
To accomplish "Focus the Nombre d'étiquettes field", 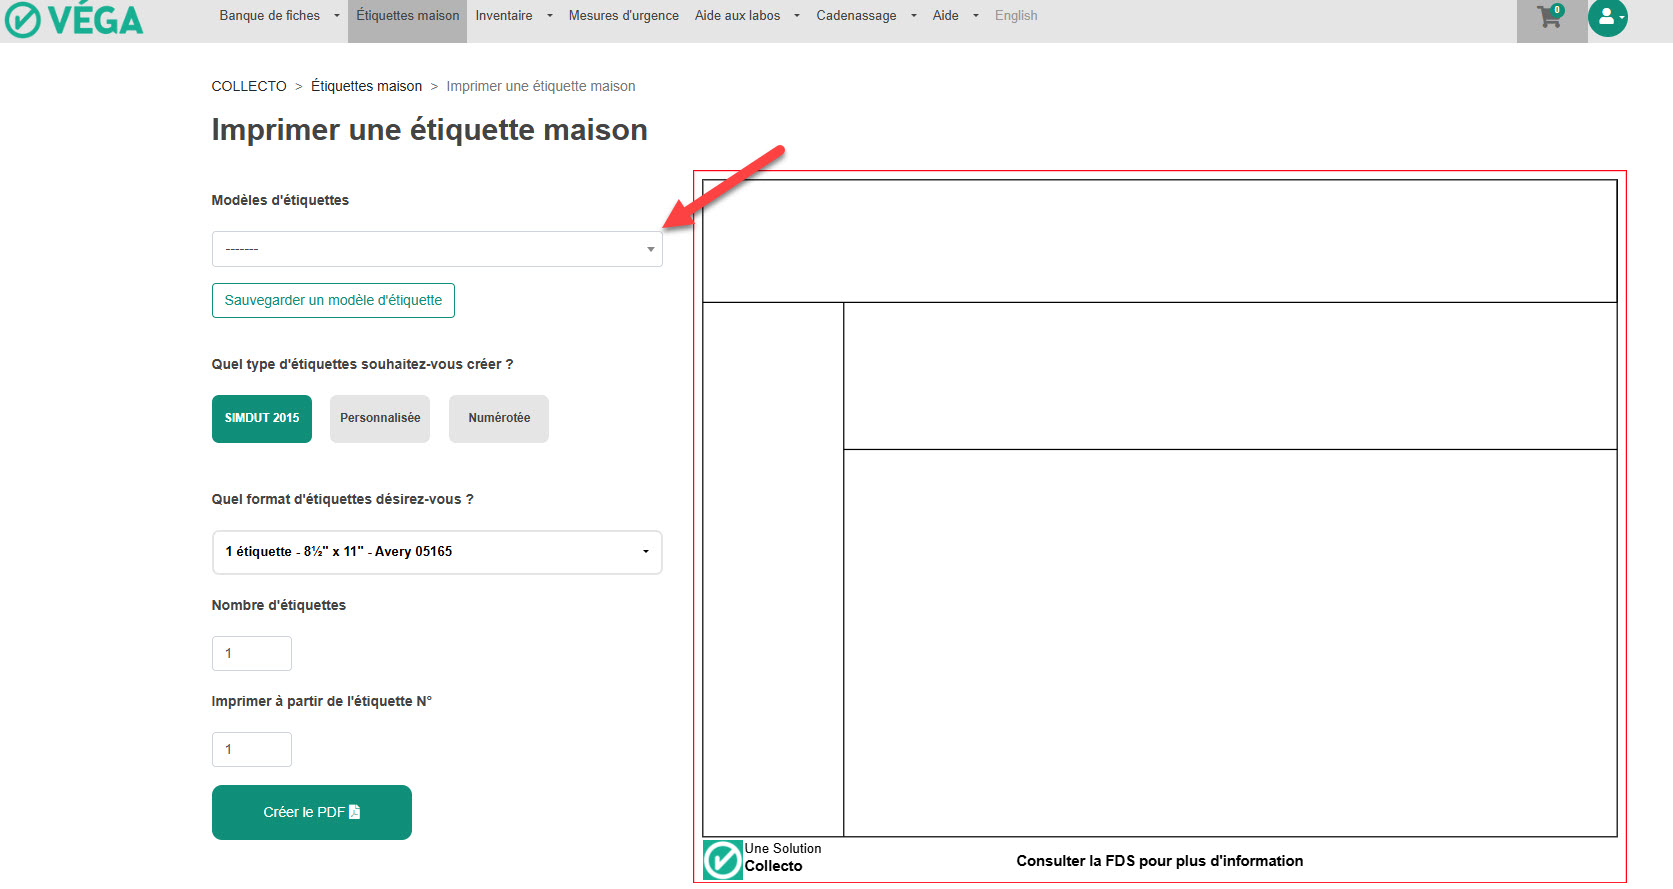I will [252, 654].
